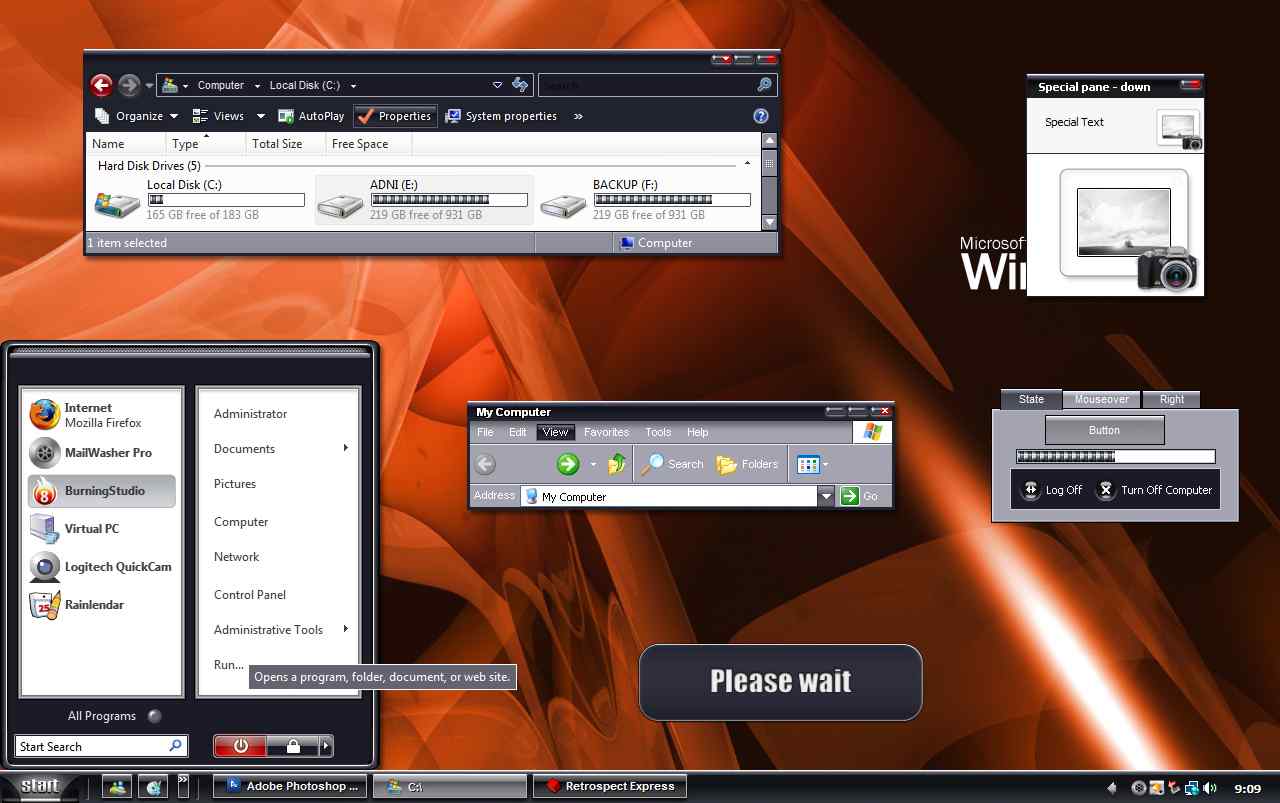Expand the explorer toolbar overflow chevron
Image resolution: width=1280 pixels, height=803 pixels.
578,116
